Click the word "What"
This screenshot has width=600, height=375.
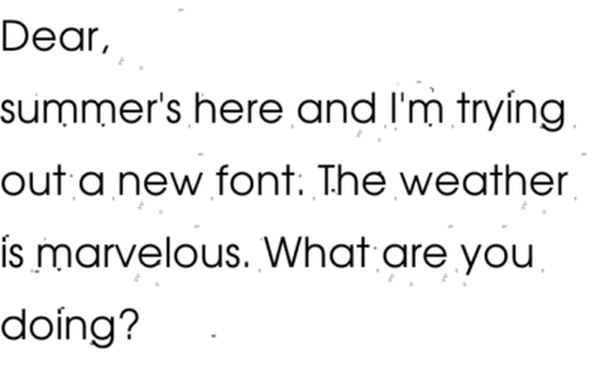(x=318, y=253)
